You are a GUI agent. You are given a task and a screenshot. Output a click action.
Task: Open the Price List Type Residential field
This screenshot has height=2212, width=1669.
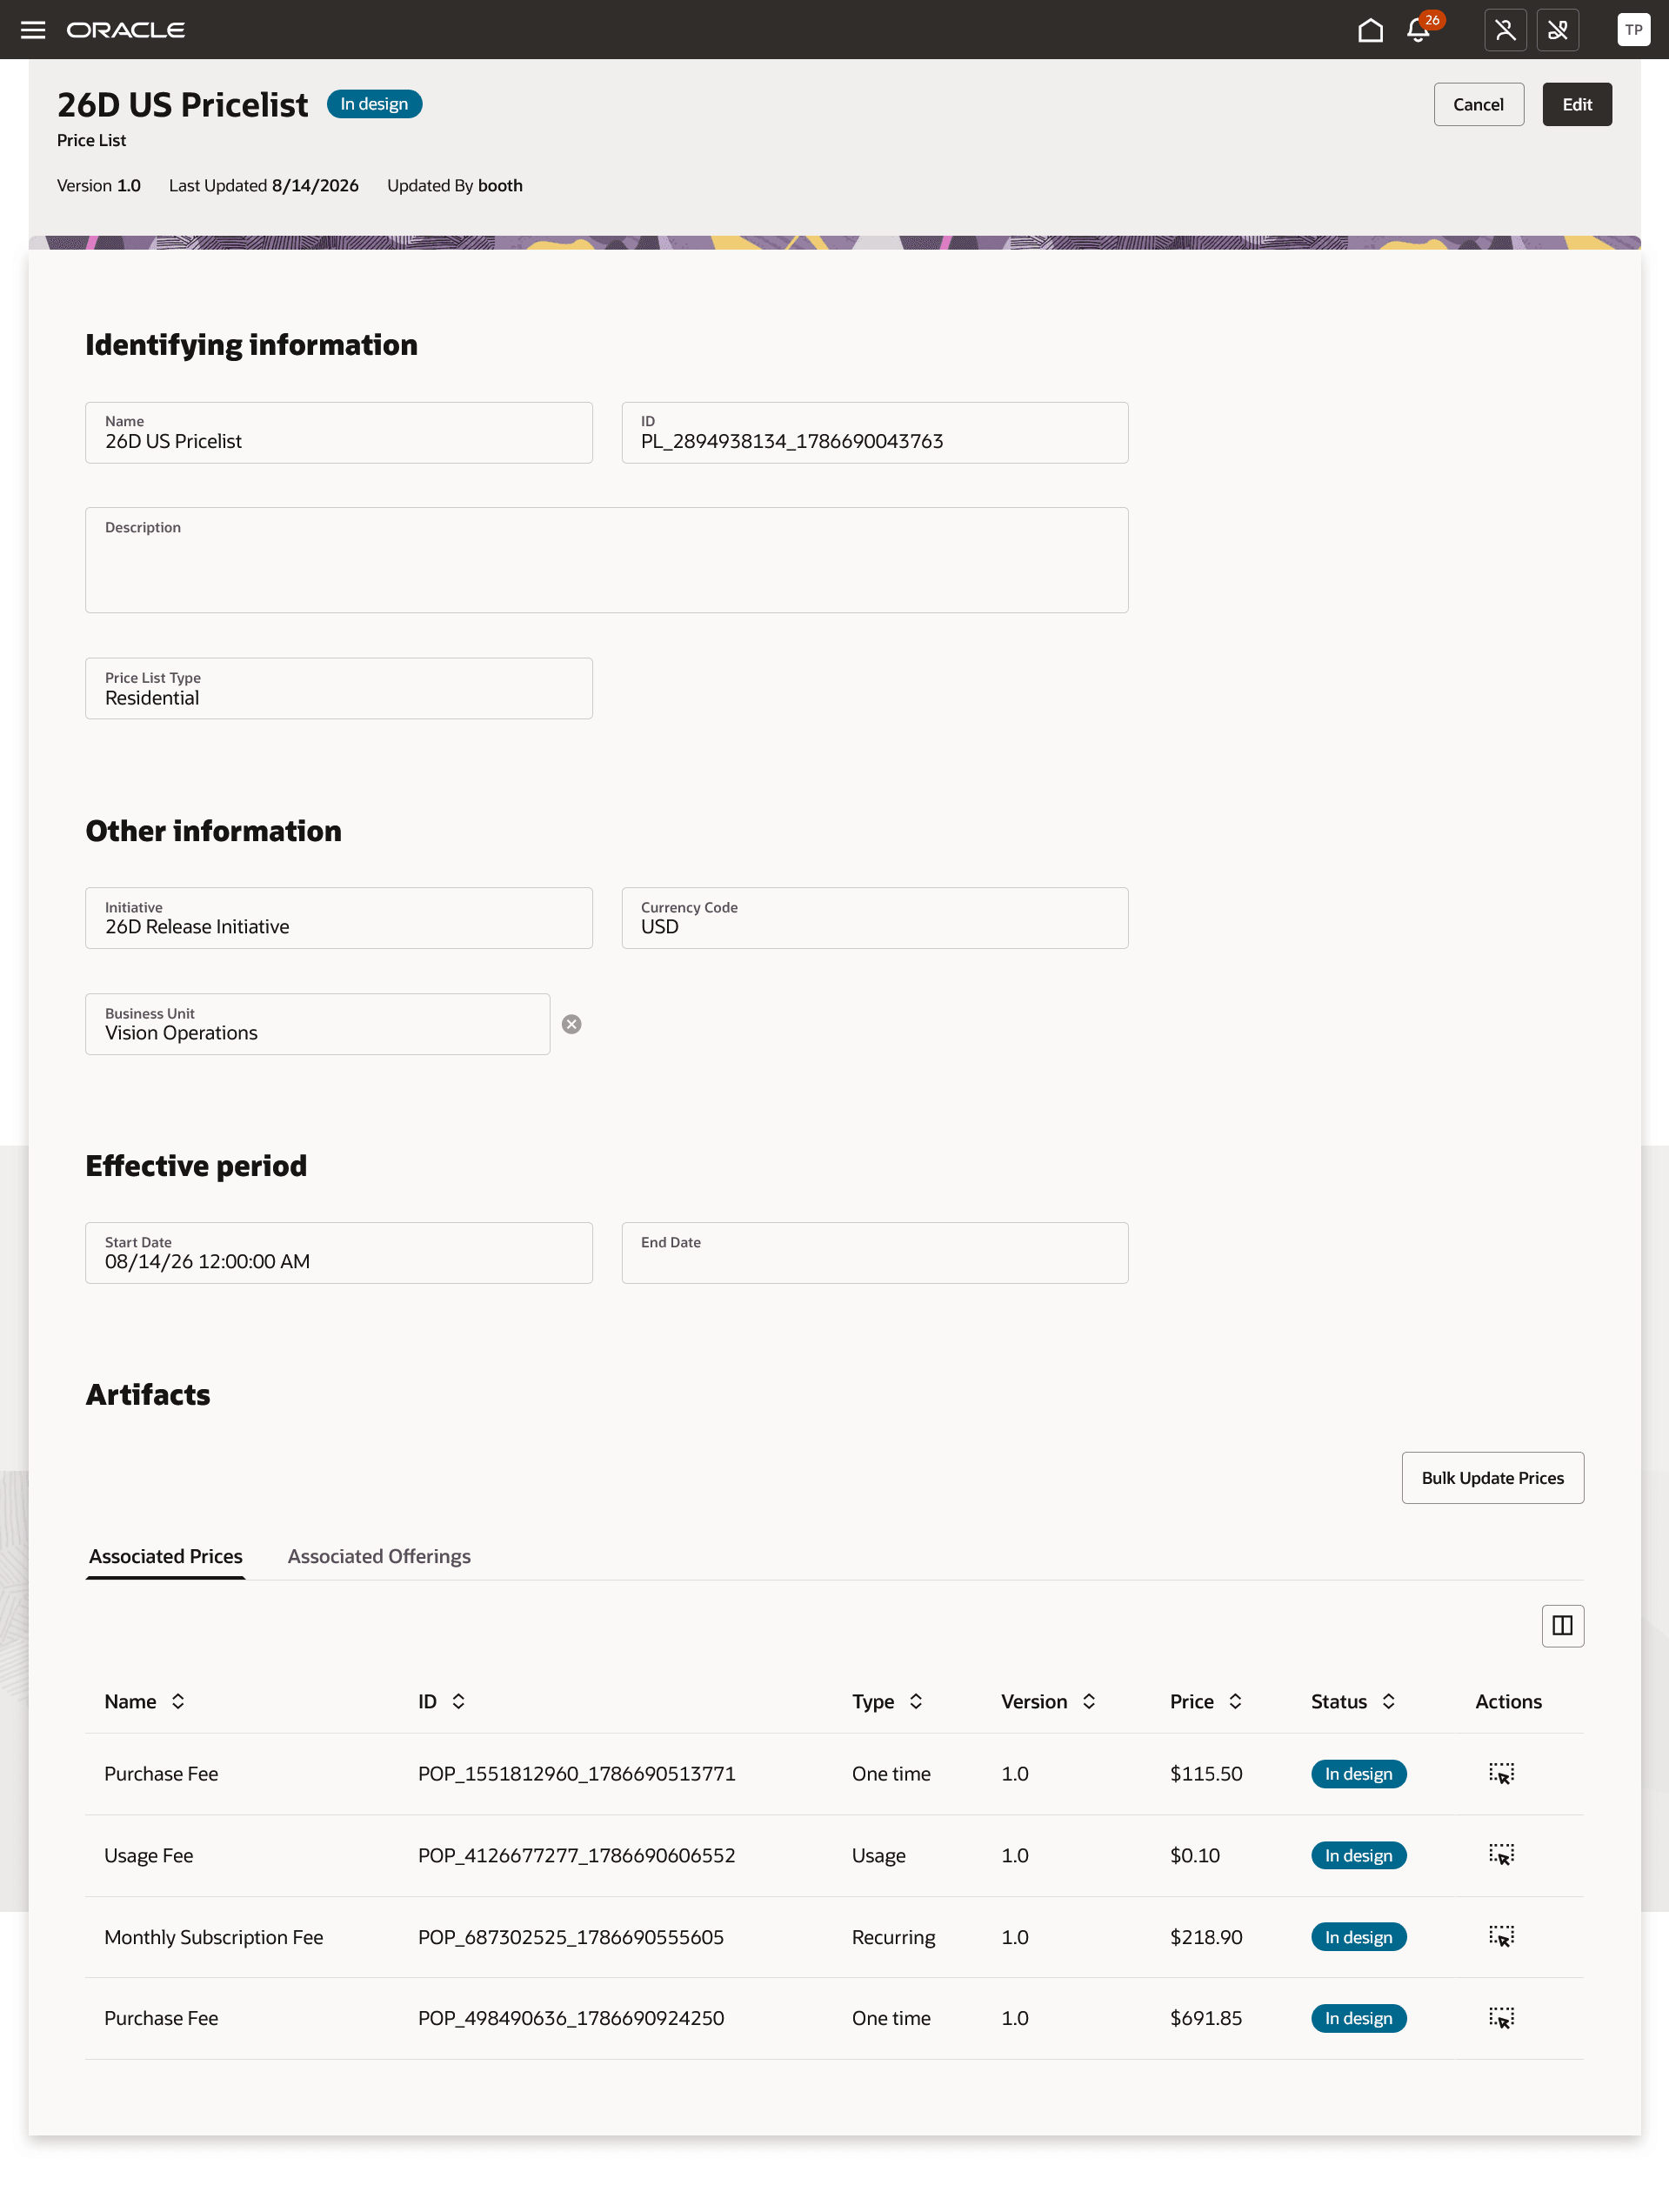pyautogui.click(x=339, y=689)
